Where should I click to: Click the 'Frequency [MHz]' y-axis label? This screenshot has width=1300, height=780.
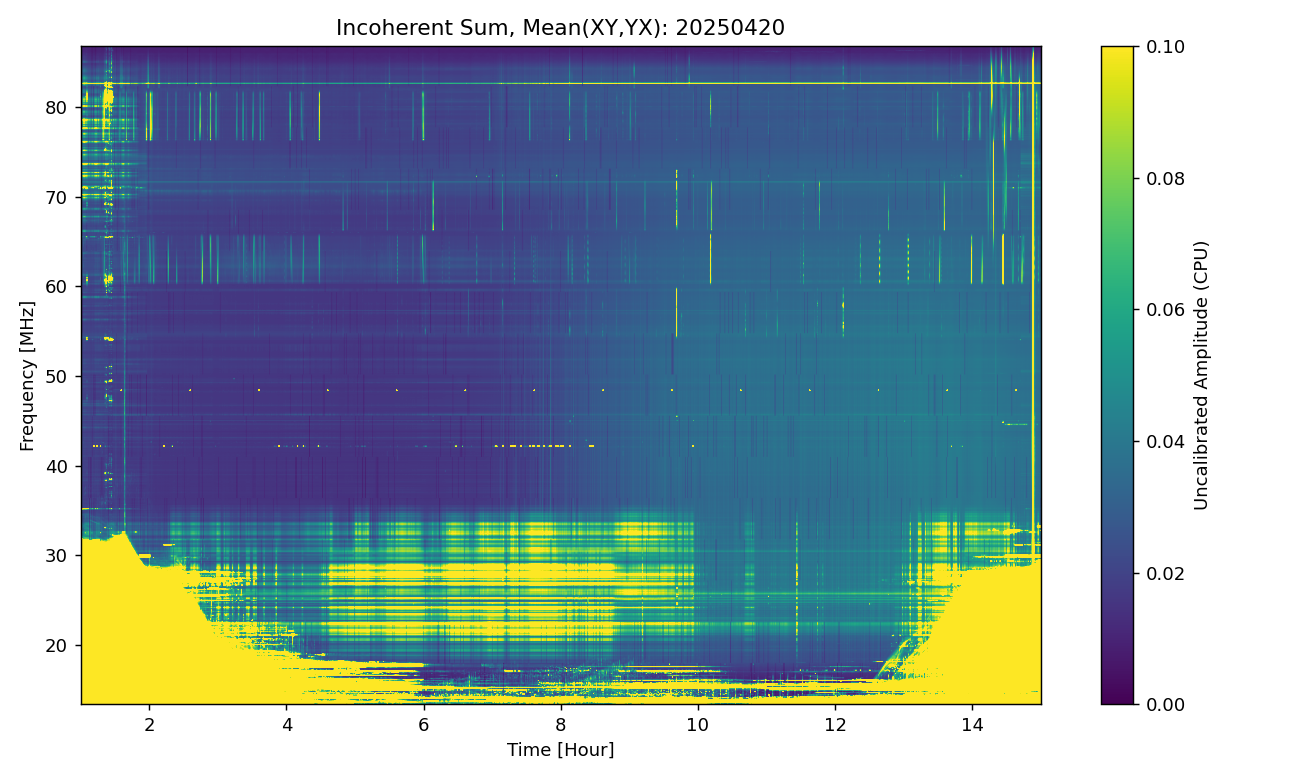[x=27, y=376]
